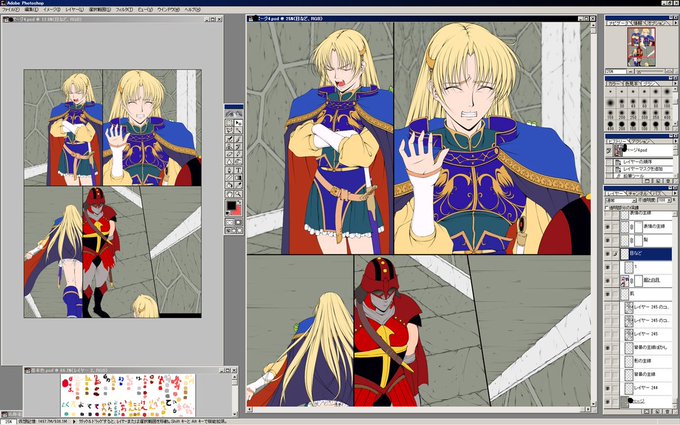Click the swap foreground/background colors icon
680x425 pixels.
click(x=239, y=202)
